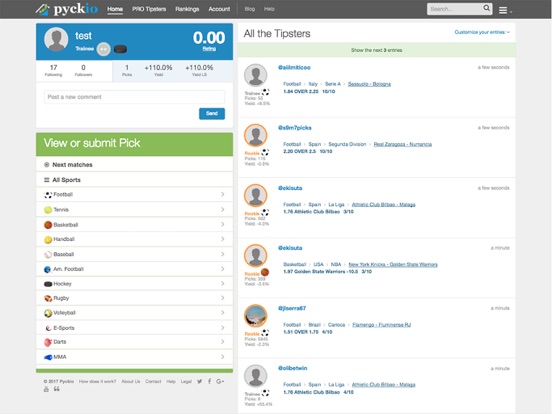Click the grey badge next to Trainee

click(104, 49)
